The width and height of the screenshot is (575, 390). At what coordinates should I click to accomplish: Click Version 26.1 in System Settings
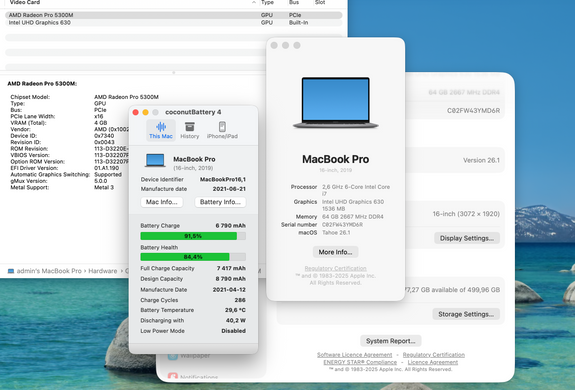click(x=481, y=160)
